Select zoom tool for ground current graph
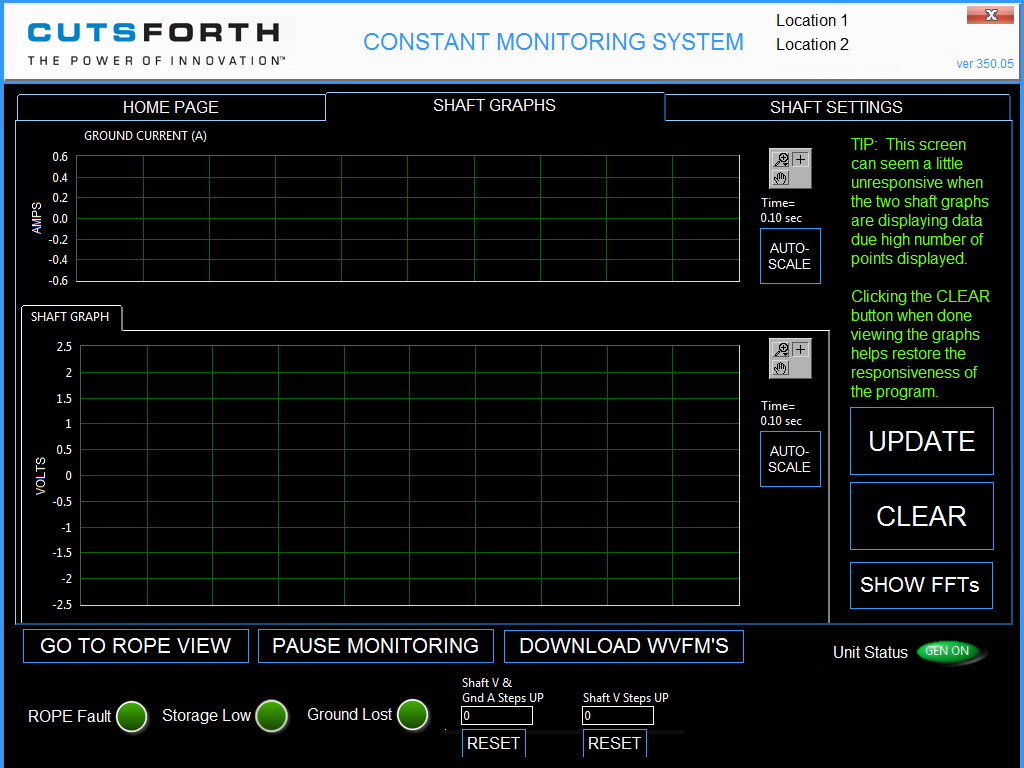Image resolution: width=1024 pixels, height=768 pixels. (x=781, y=159)
